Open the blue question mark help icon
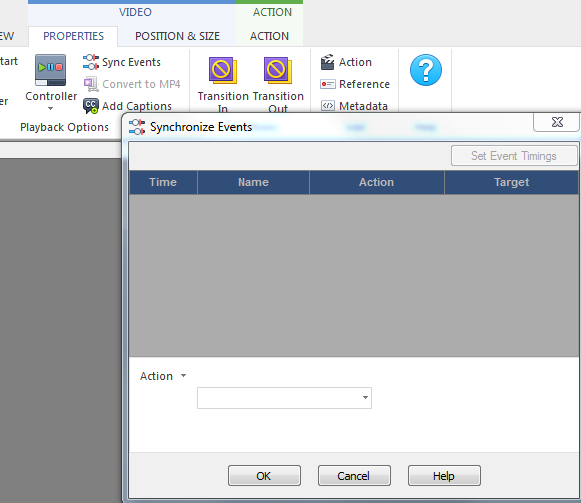This screenshot has height=503, width=581. [x=426, y=70]
